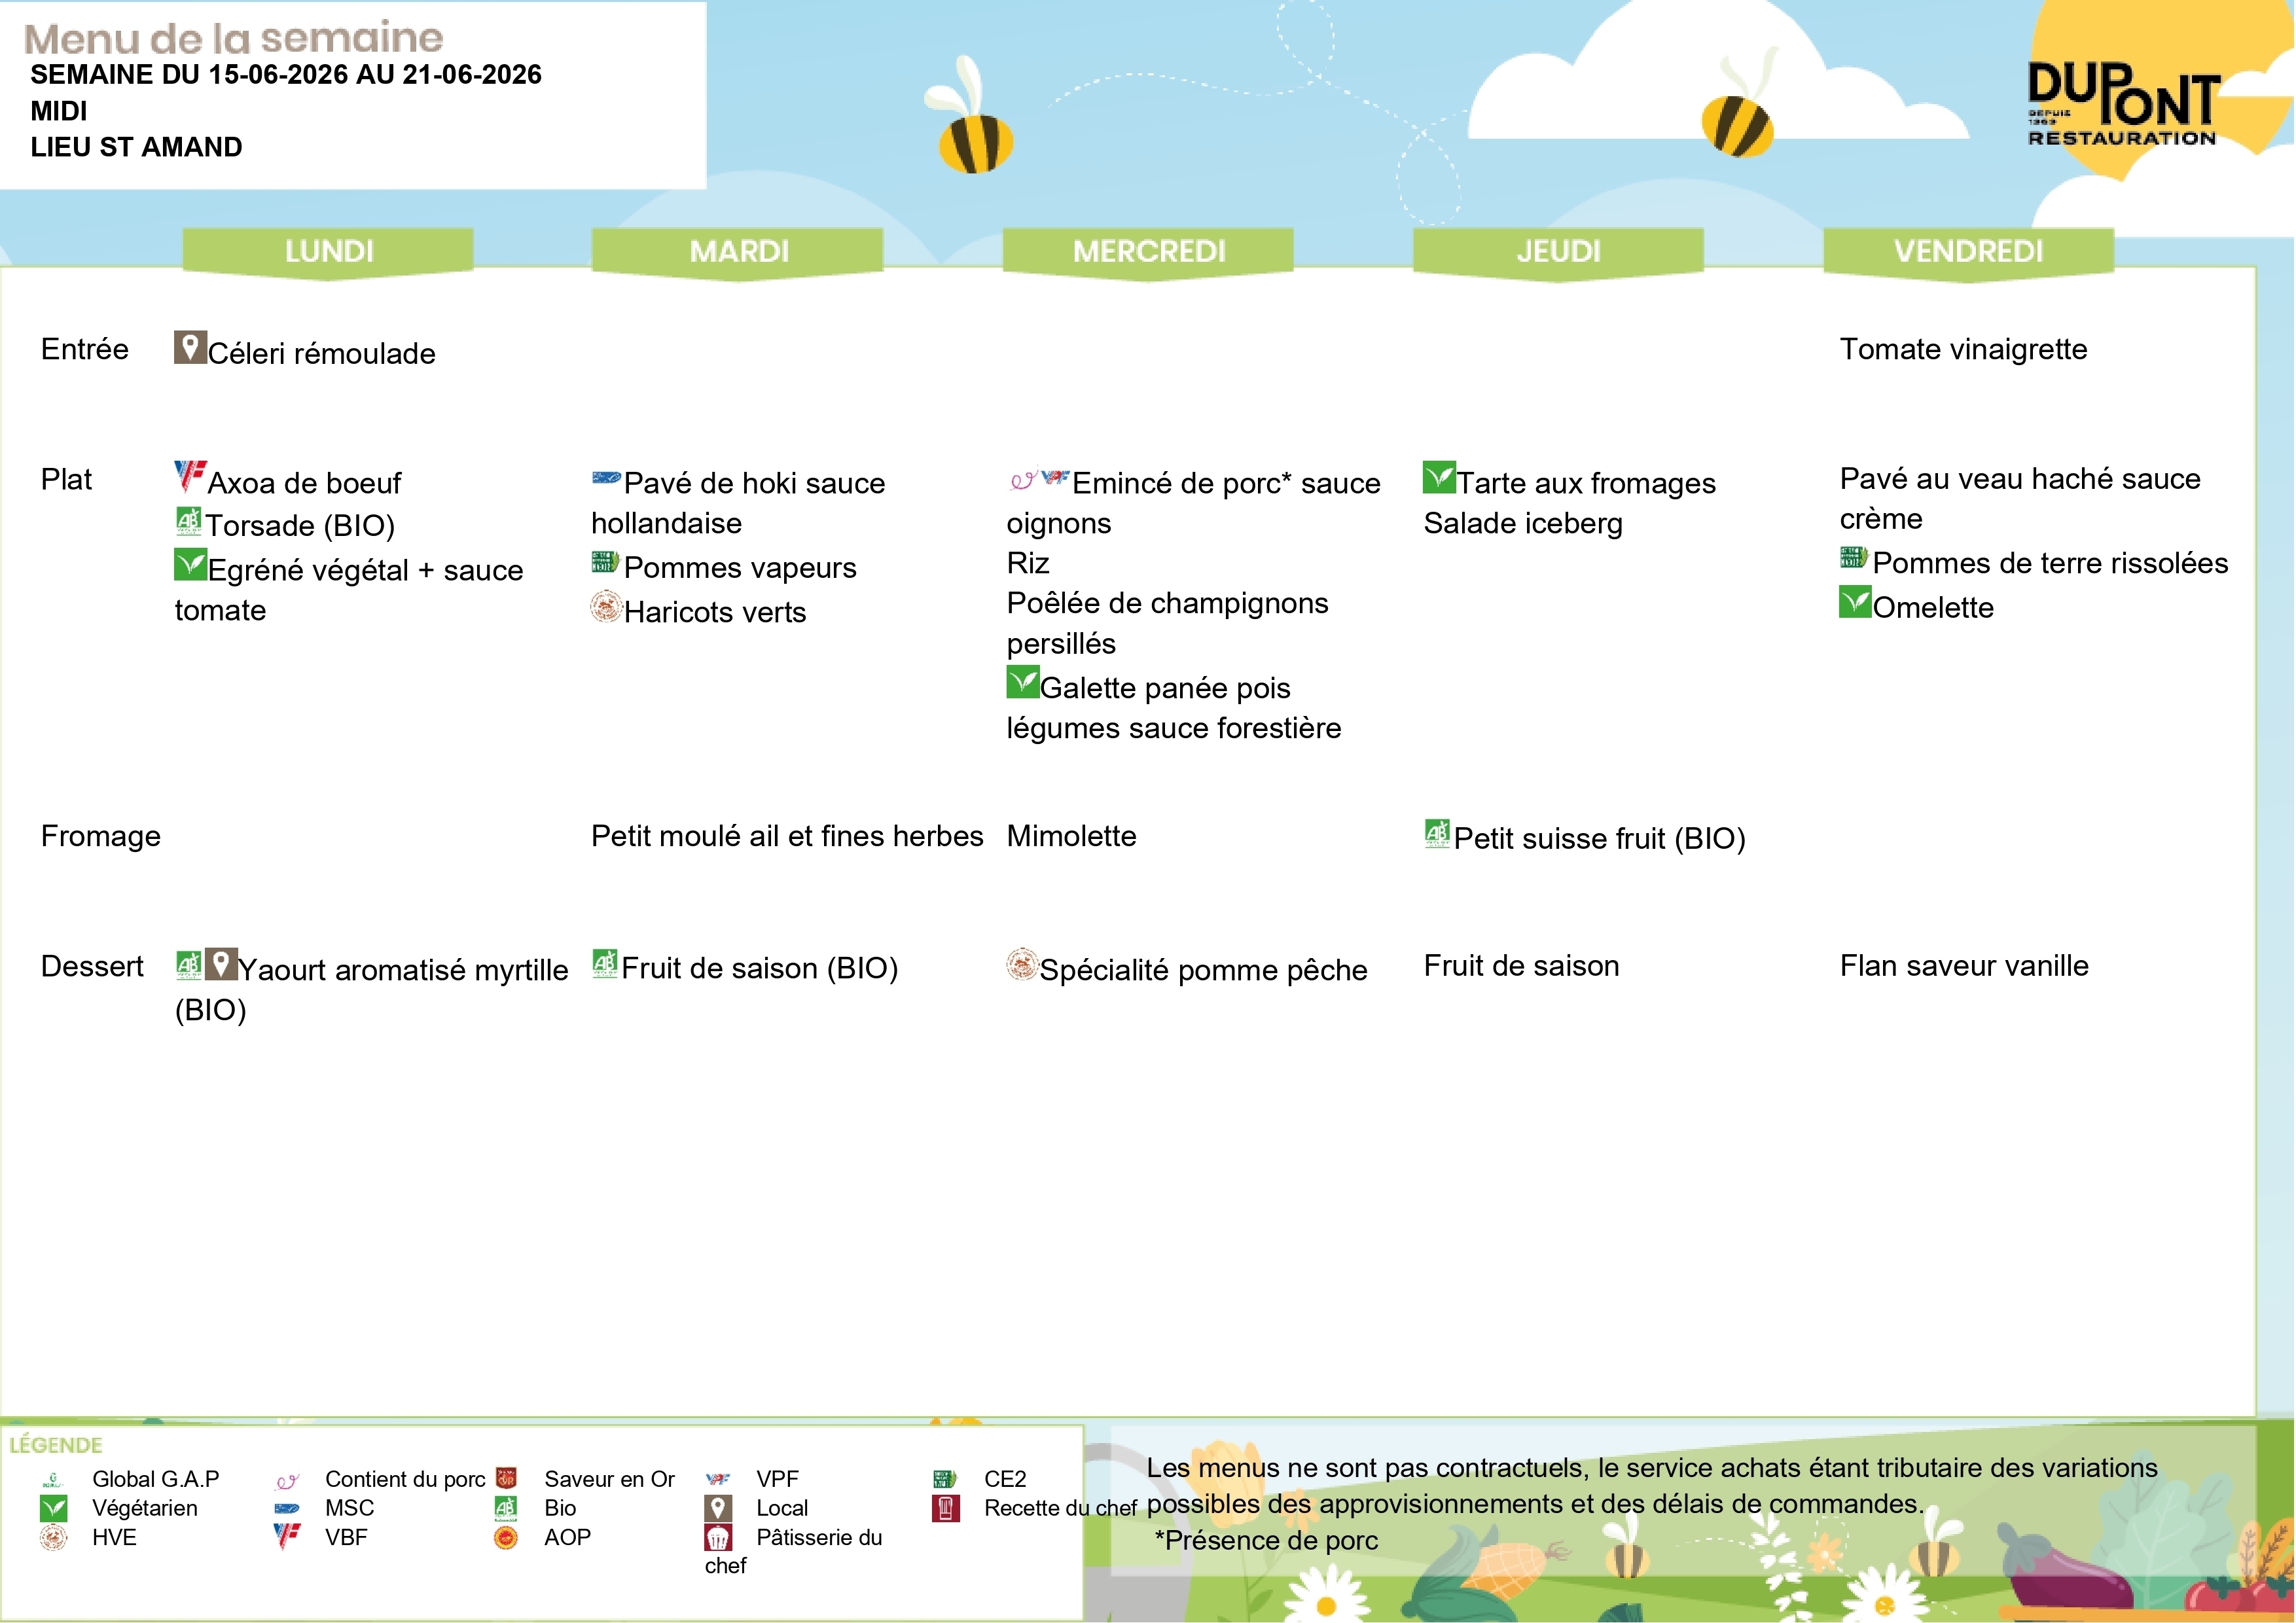The height and width of the screenshot is (1623, 2296).
Task: Click the vegetarian icon before Tarte aux fromages
Action: tap(1439, 477)
